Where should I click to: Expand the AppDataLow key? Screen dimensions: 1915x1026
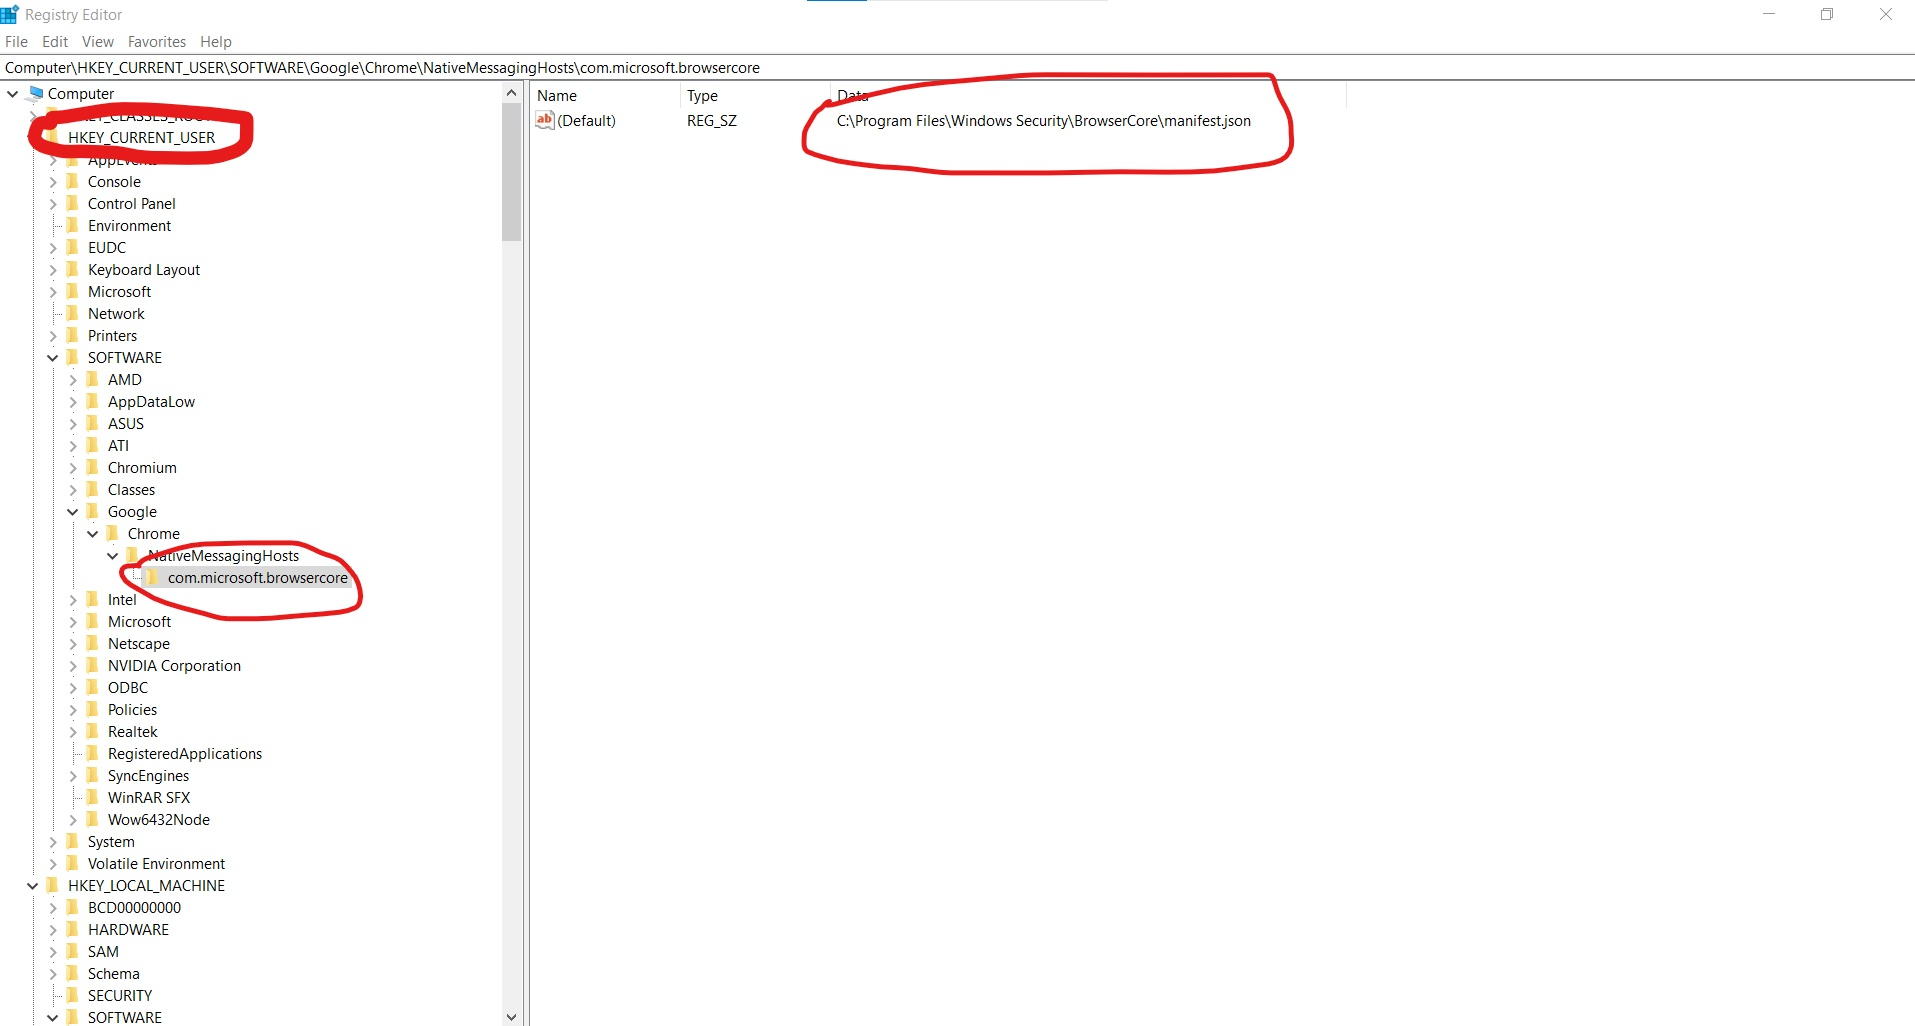point(73,402)
